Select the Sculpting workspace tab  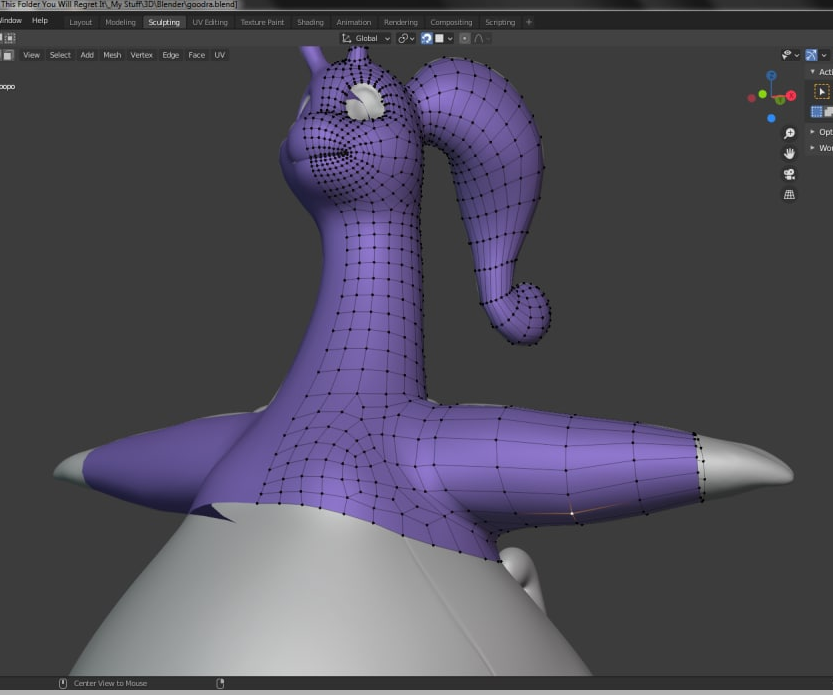coord(164,22)
